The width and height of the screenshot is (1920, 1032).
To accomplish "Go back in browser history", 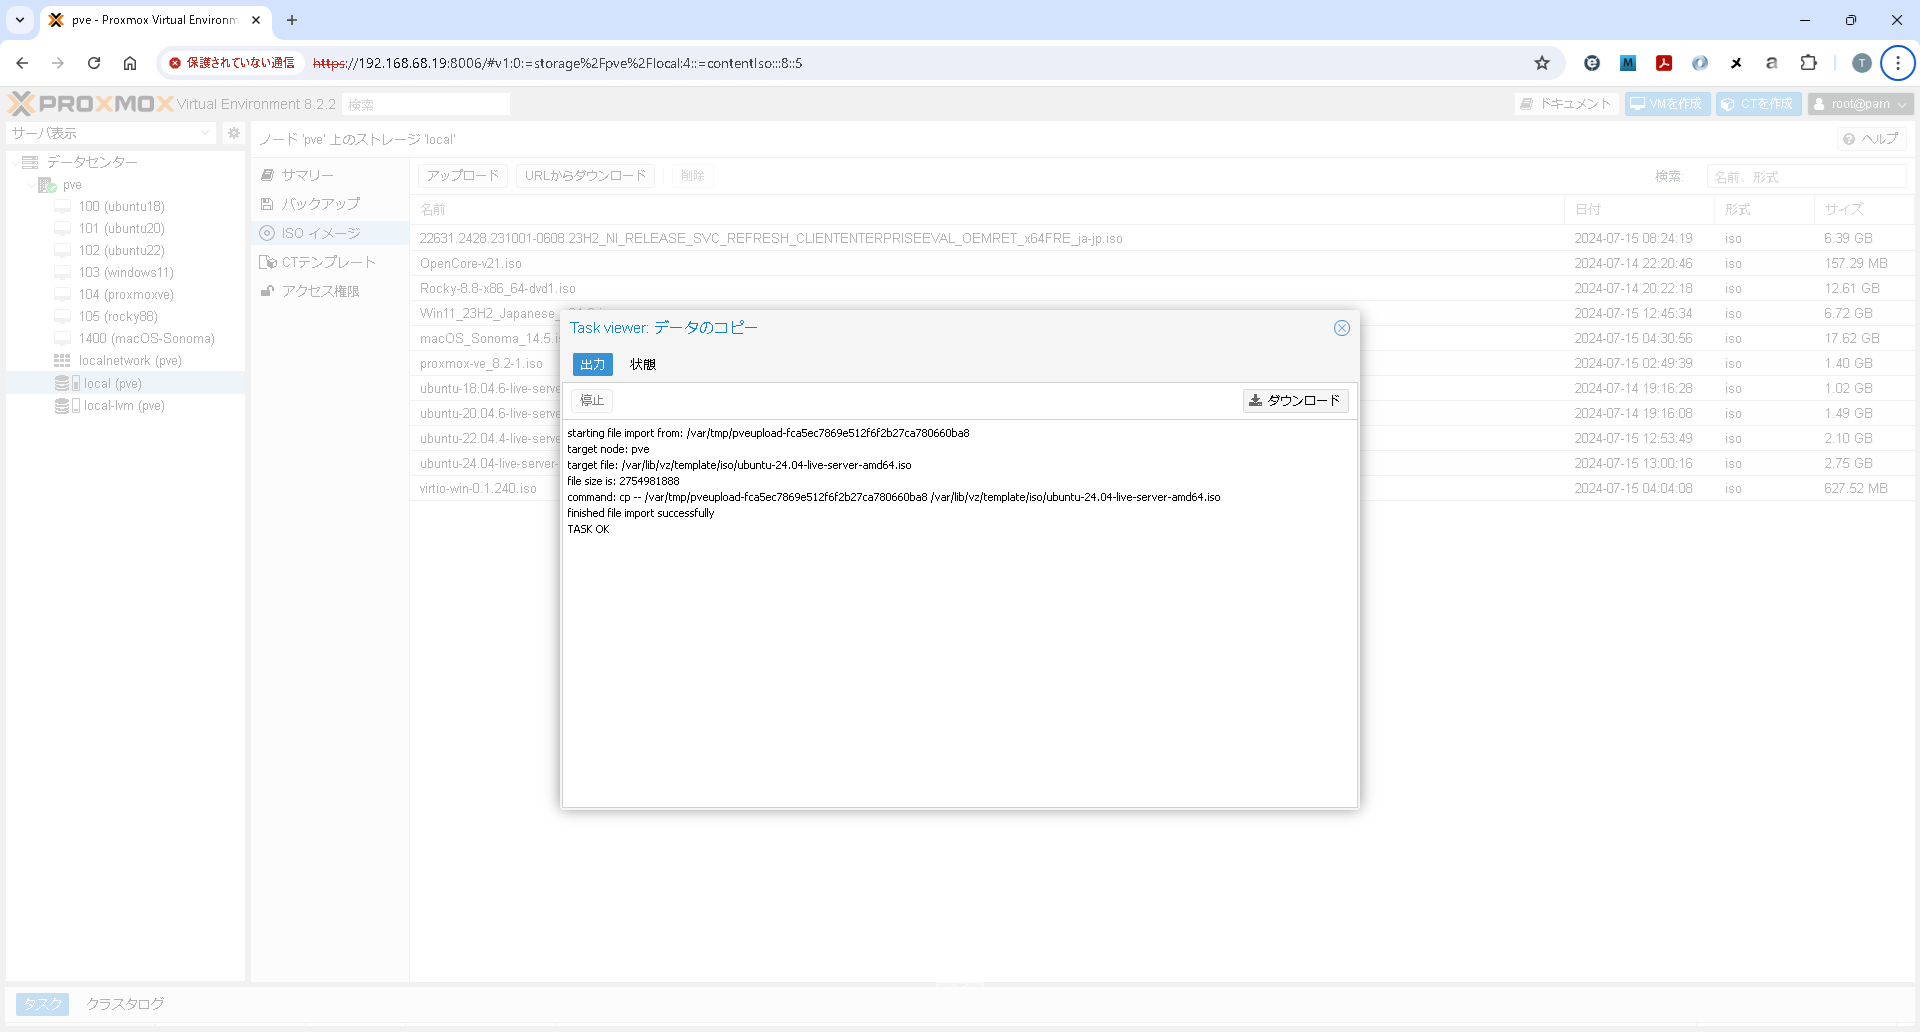I will [22, 63].
